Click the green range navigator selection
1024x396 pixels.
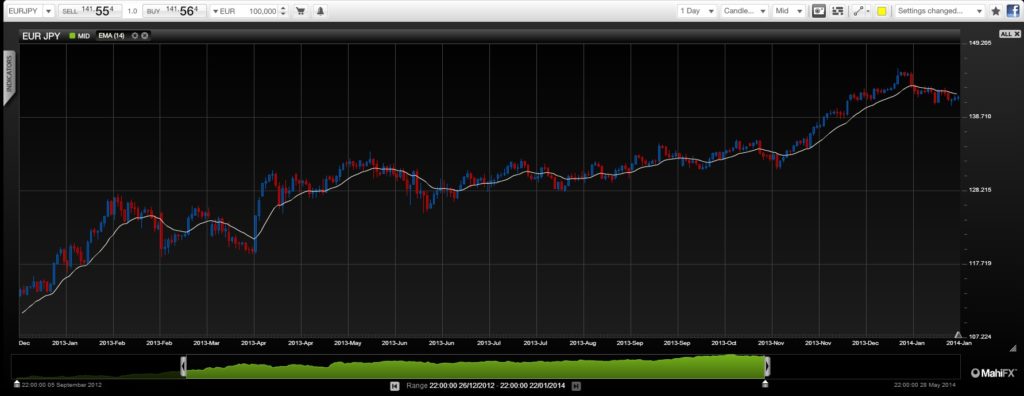tap(475, 367)
